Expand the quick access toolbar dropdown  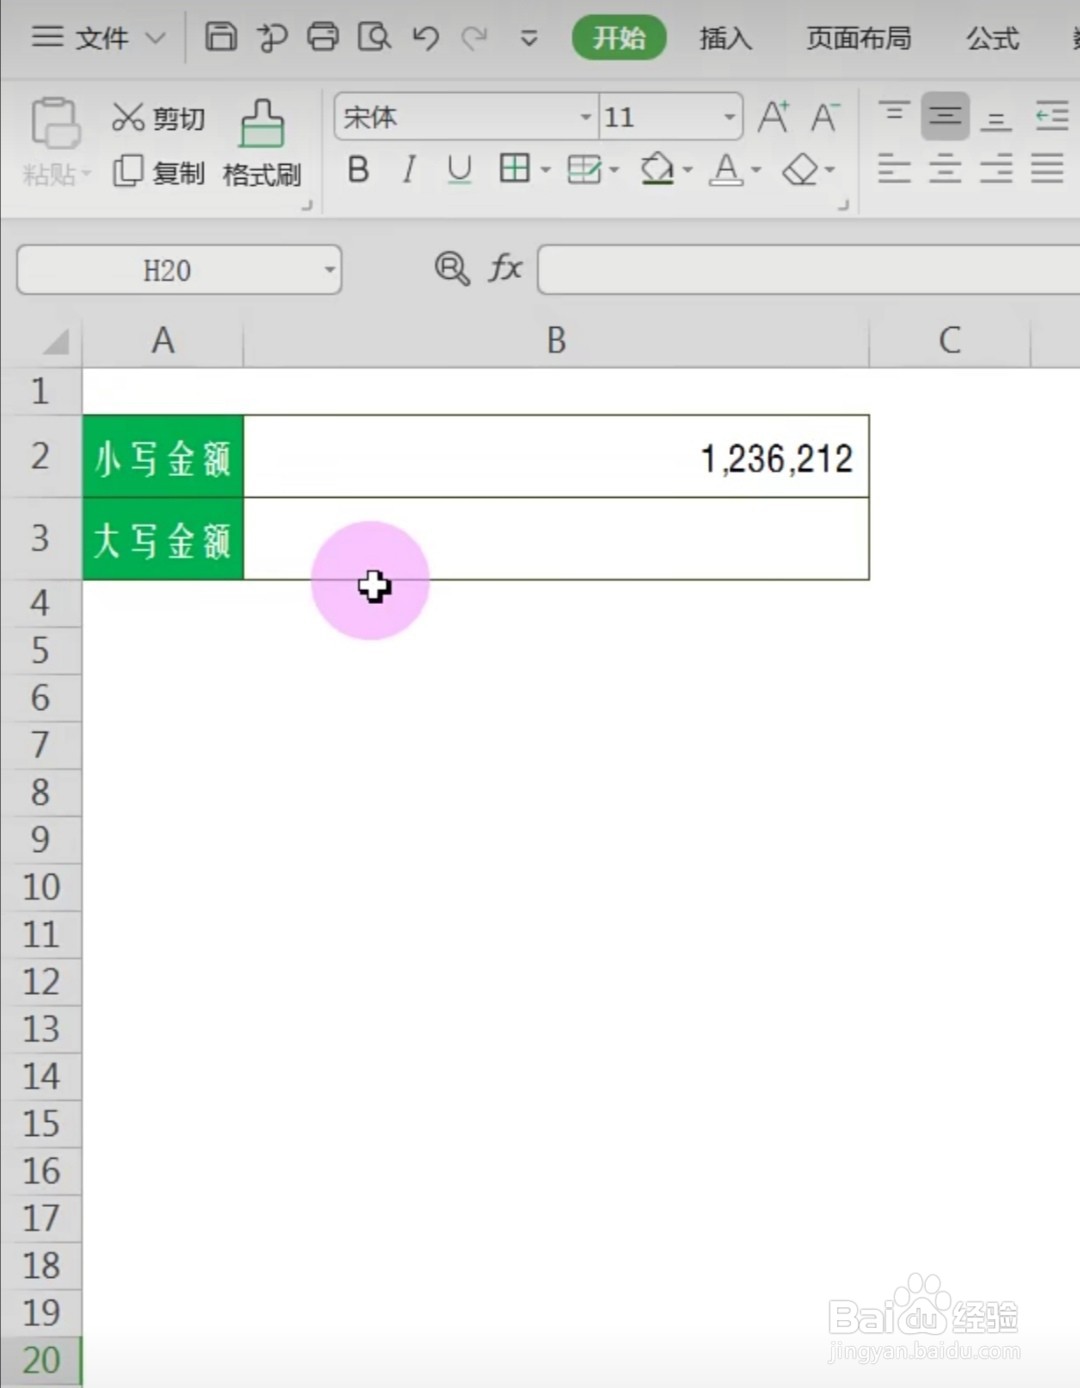(x=529, y=39)
